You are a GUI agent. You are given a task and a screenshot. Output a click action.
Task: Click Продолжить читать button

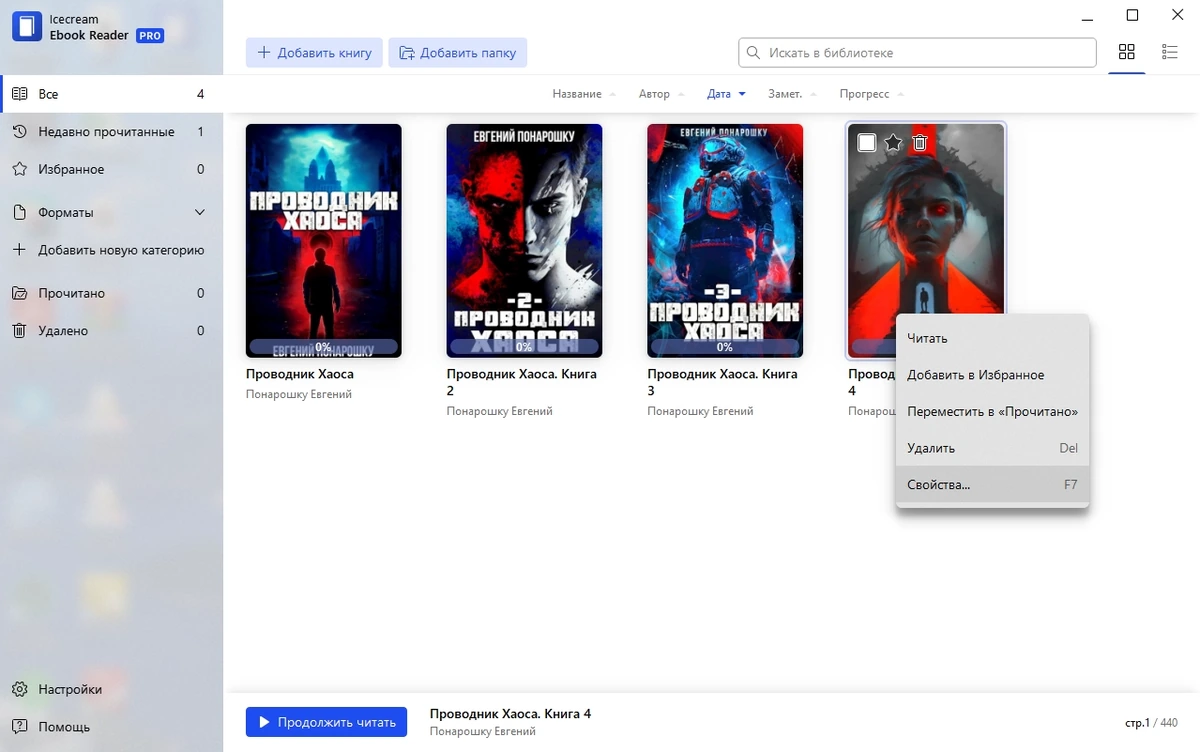326,722
